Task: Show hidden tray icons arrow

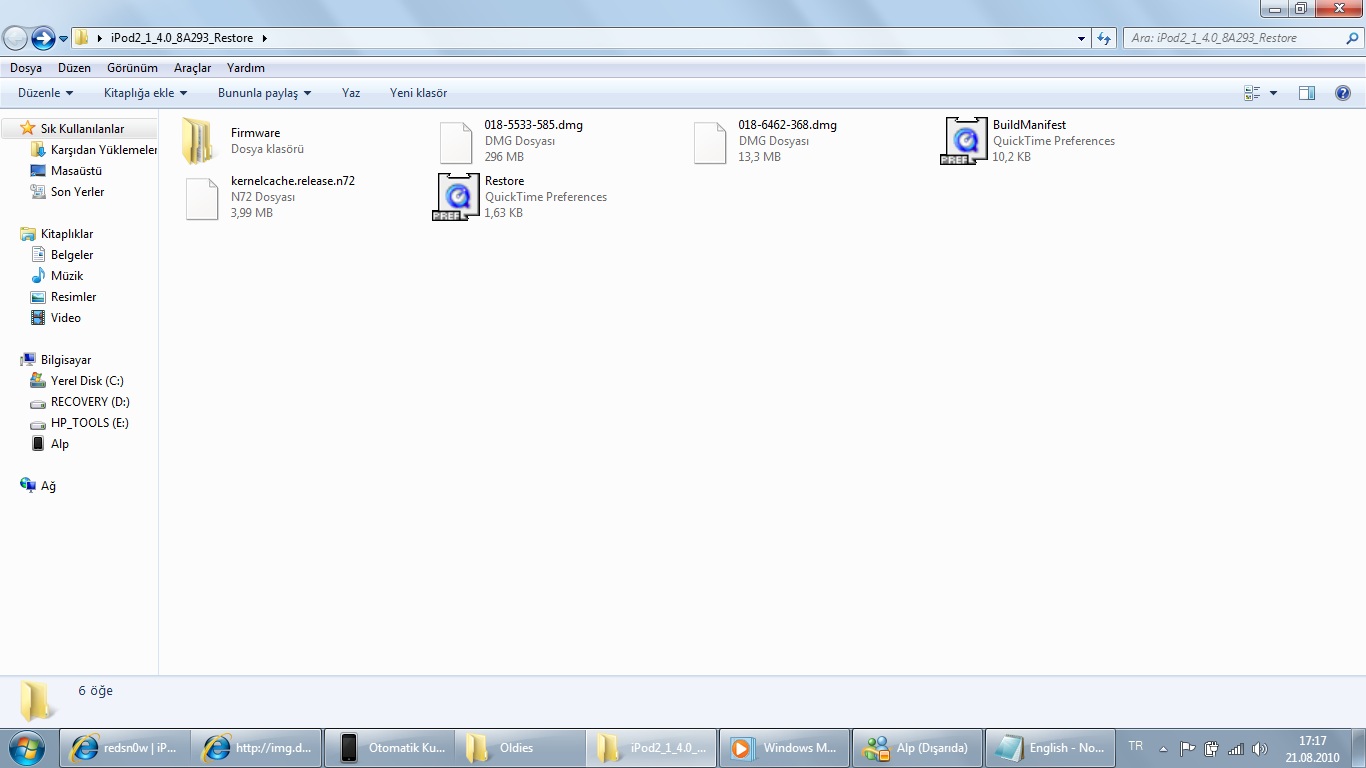Action: [x=1163, y=748]
